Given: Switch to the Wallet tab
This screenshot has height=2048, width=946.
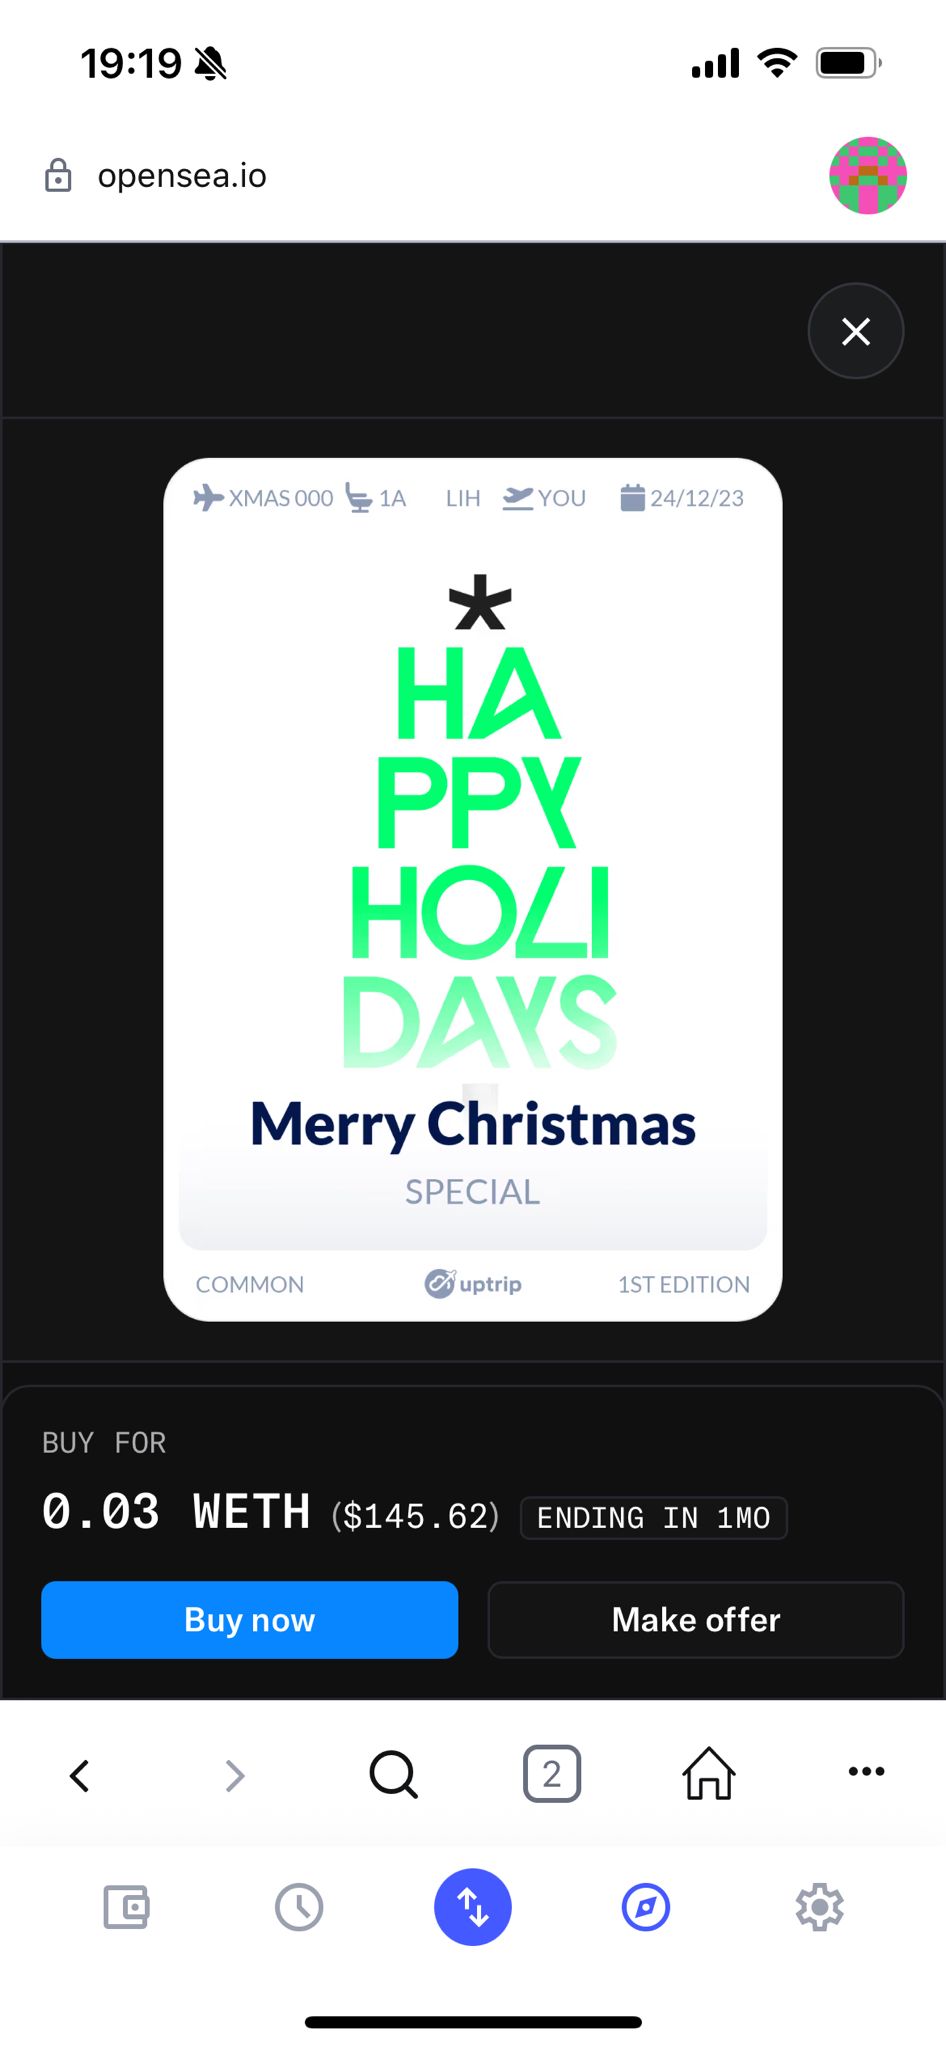Looking at the screenshot, I should (127, 1907).
